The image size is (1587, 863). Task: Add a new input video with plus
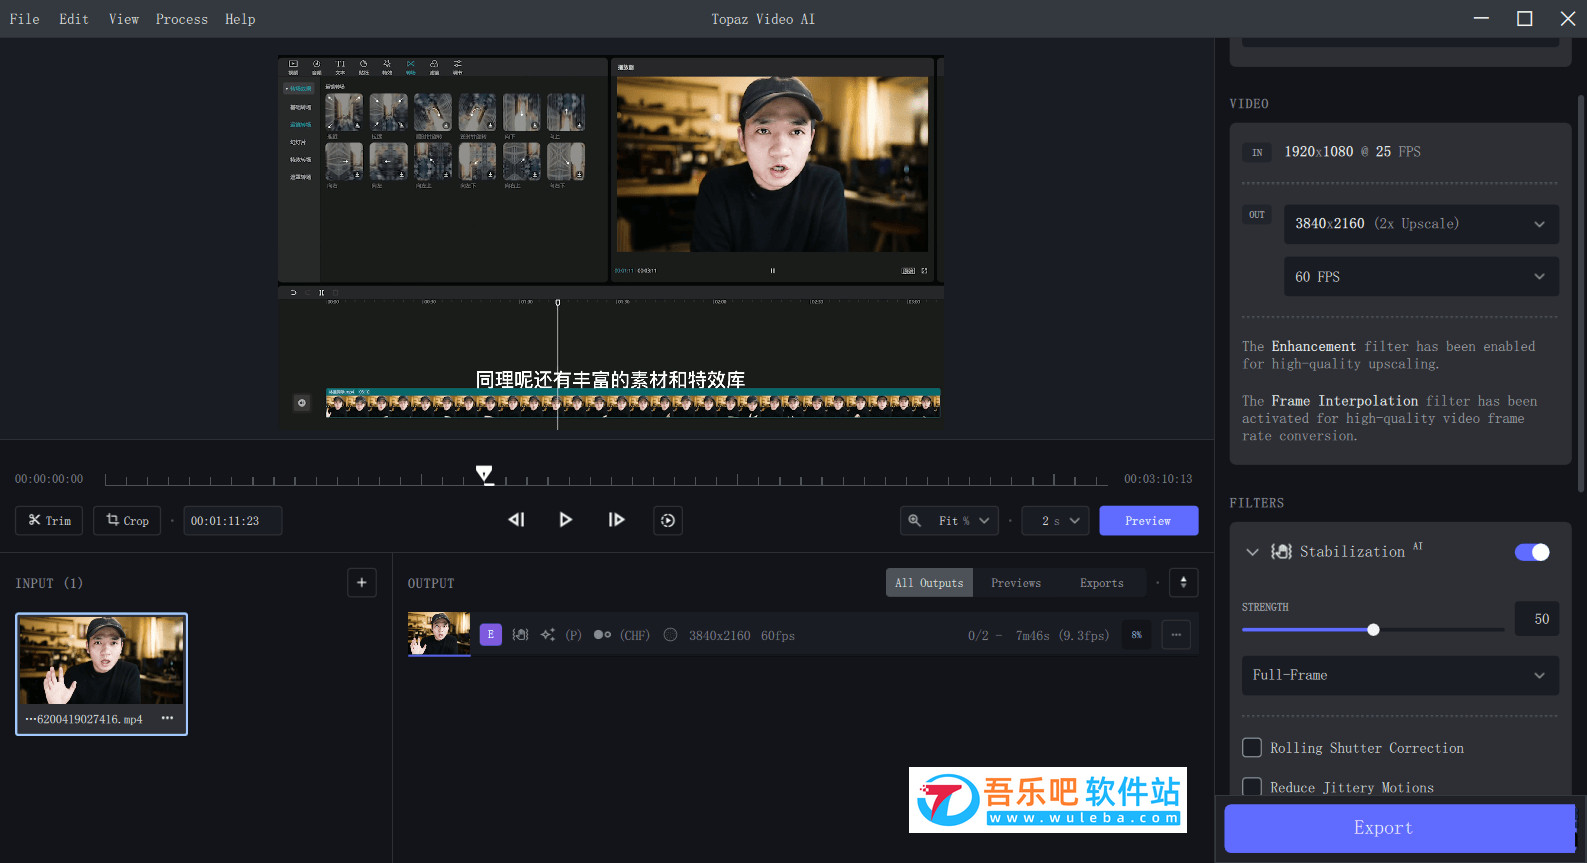[362, 582]
